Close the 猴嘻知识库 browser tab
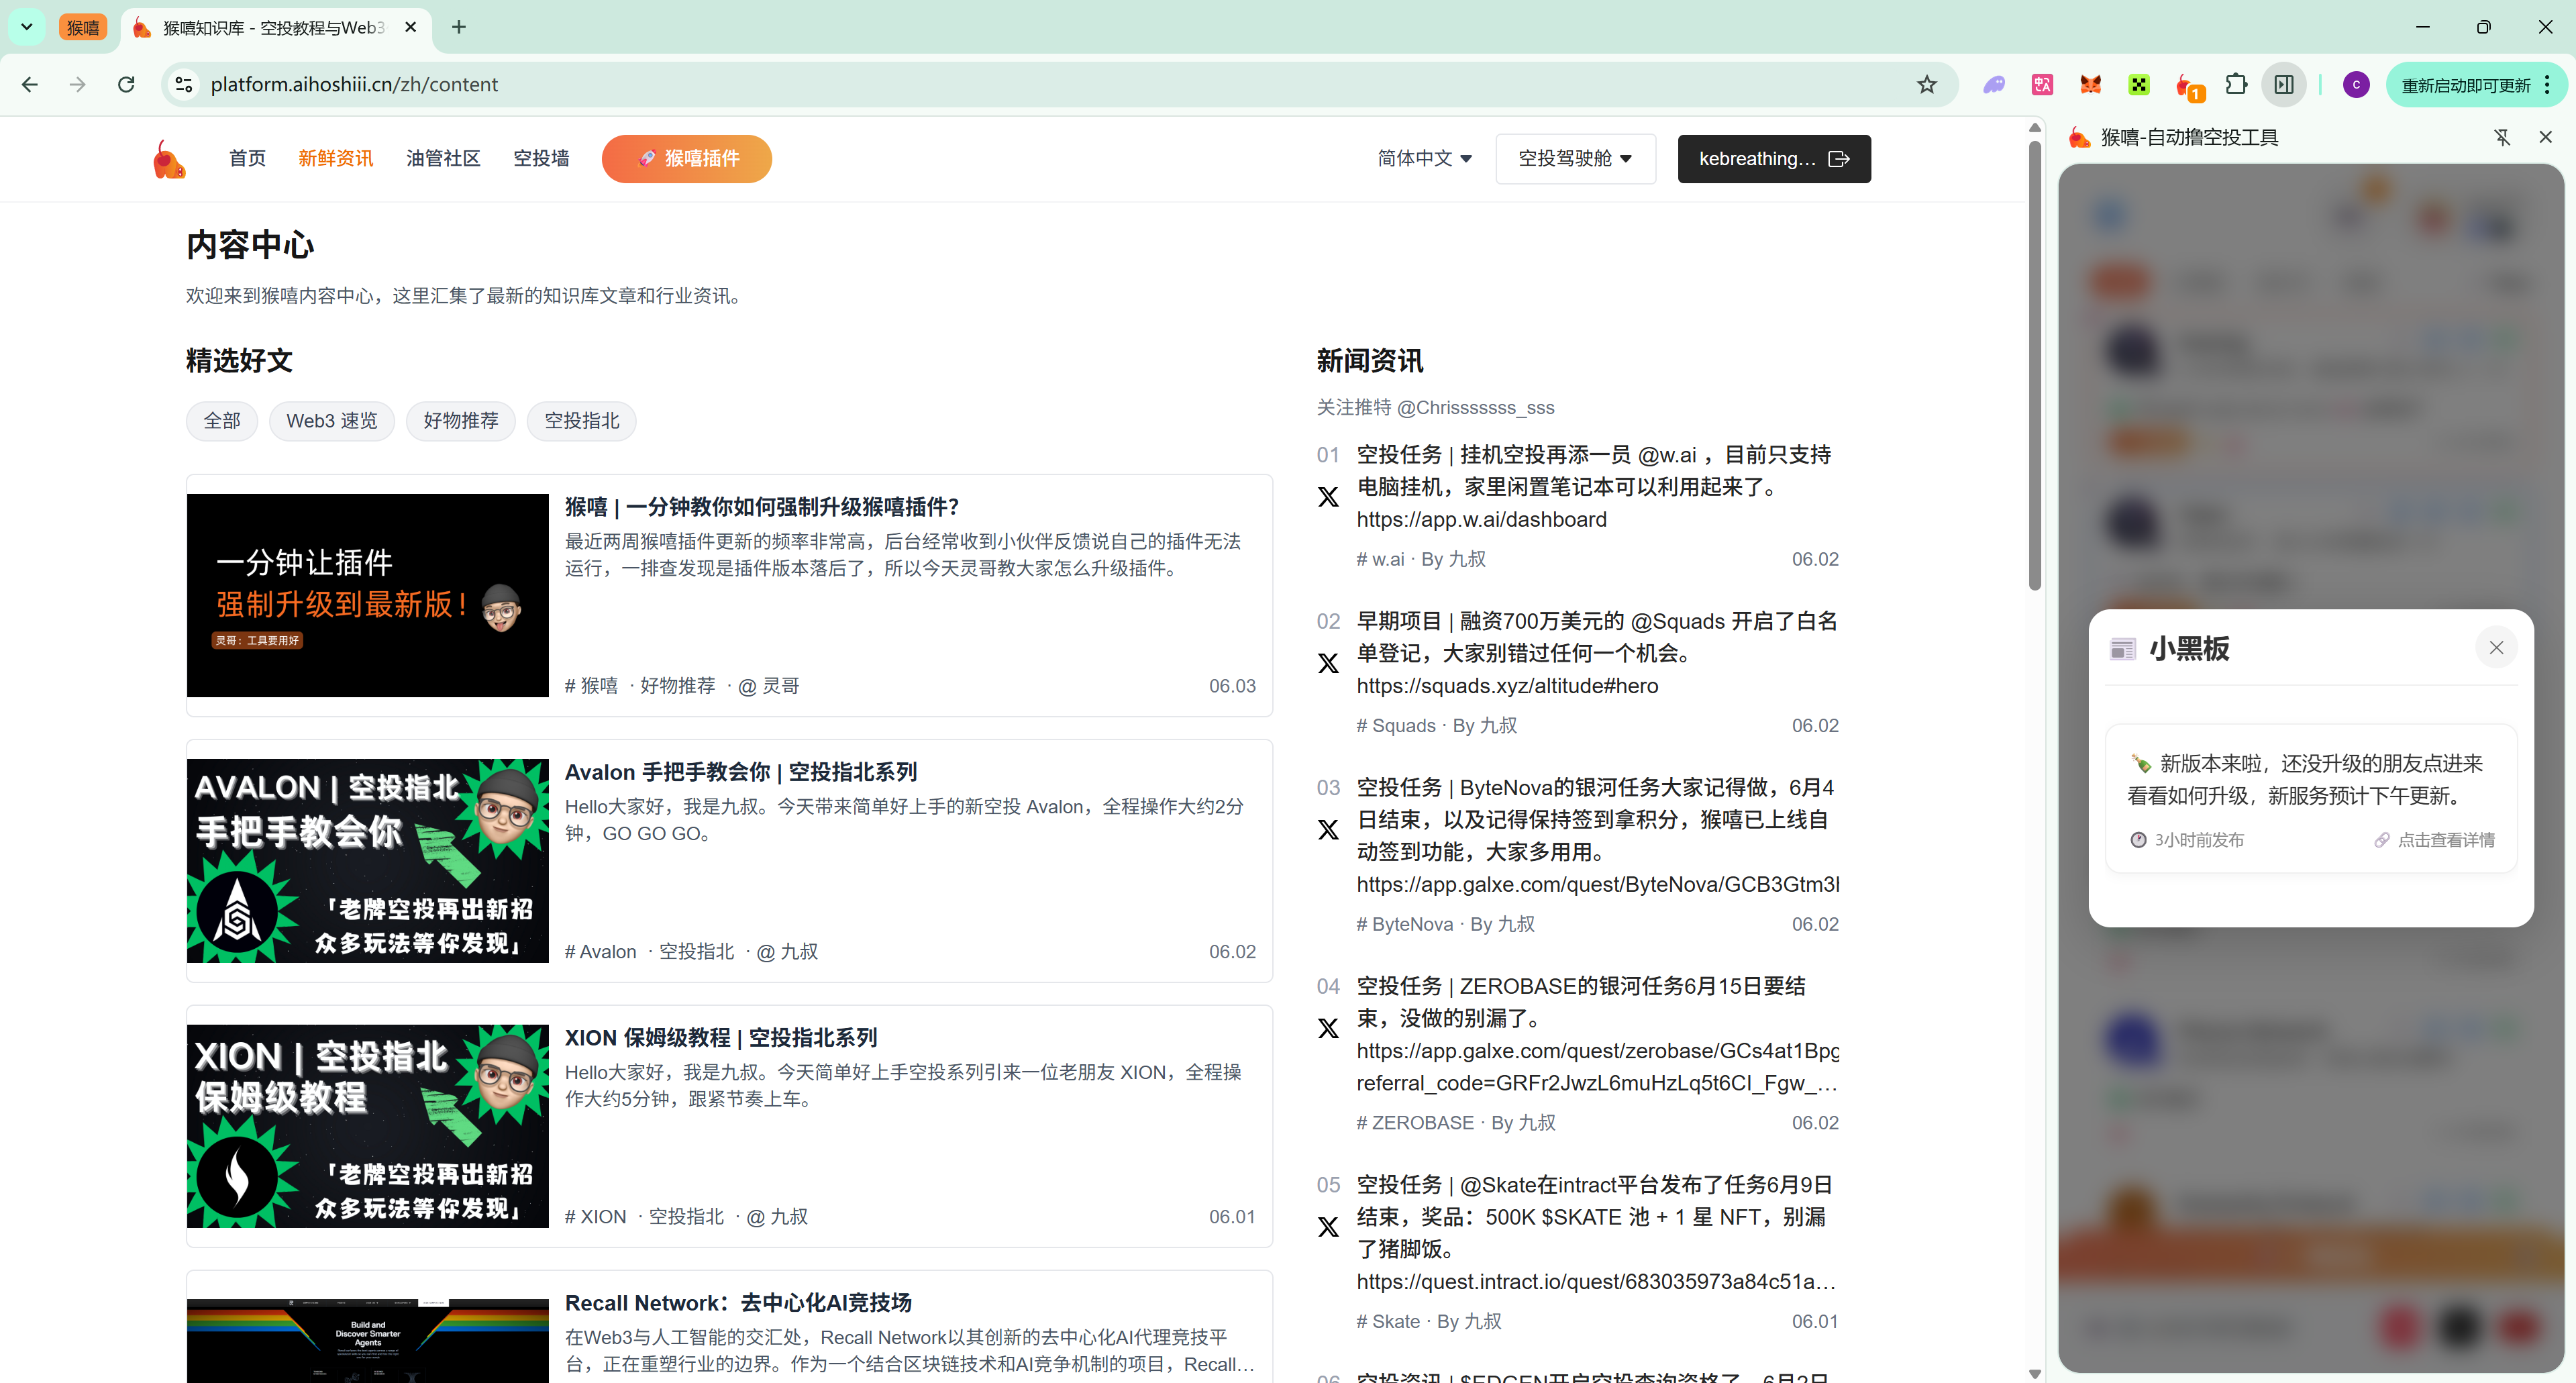 pyautogui.click(x=411, y=27)
